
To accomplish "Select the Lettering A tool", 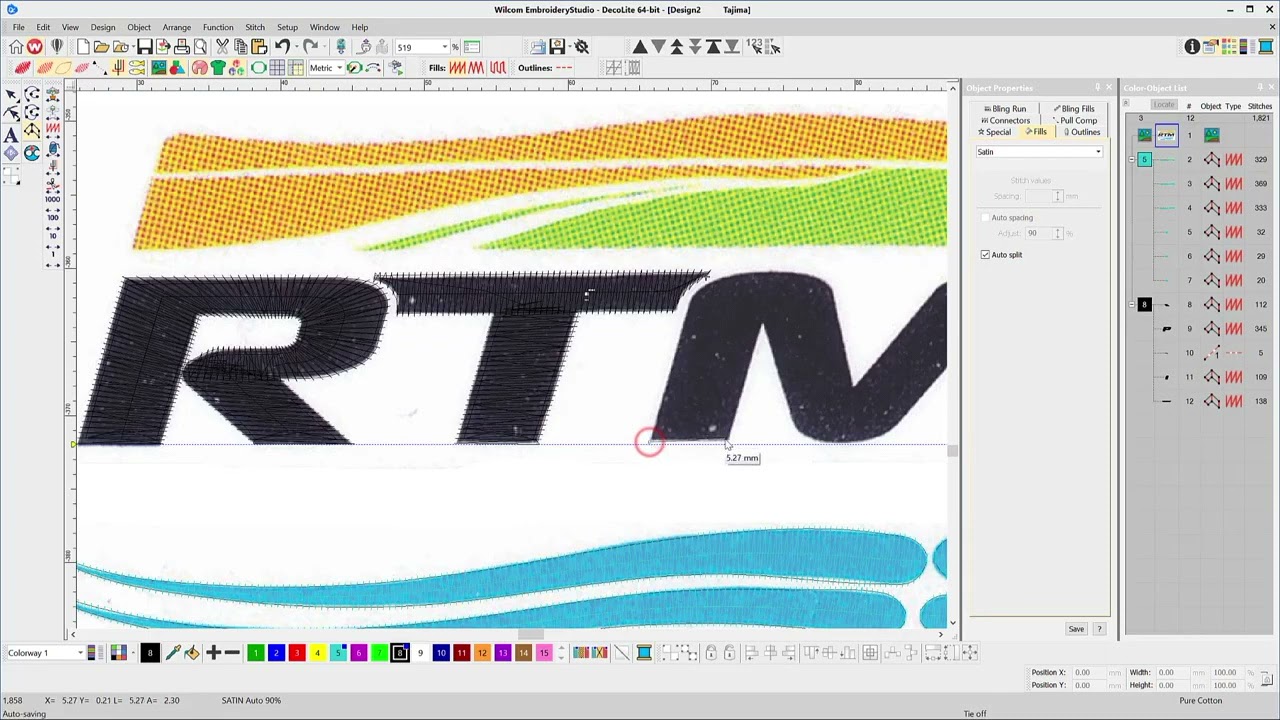I will (12, 134).
